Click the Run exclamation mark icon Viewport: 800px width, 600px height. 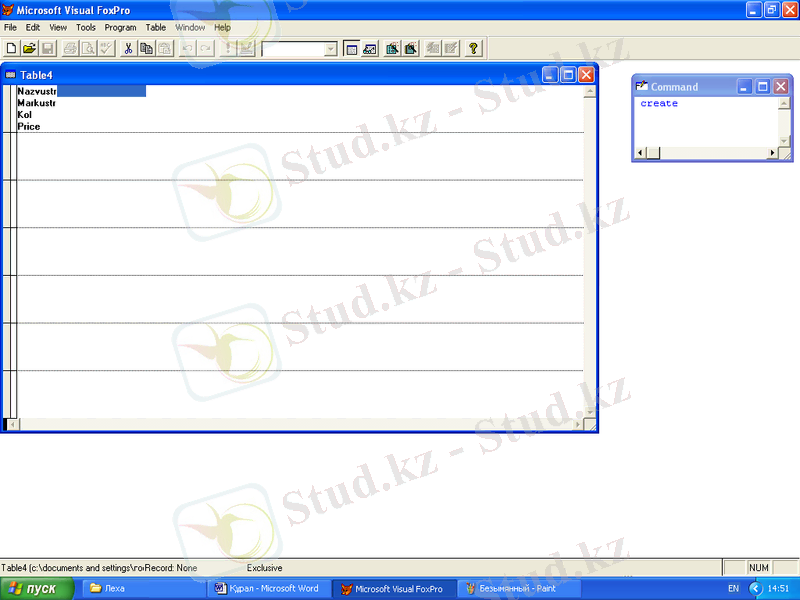click(x=228, y=48)
